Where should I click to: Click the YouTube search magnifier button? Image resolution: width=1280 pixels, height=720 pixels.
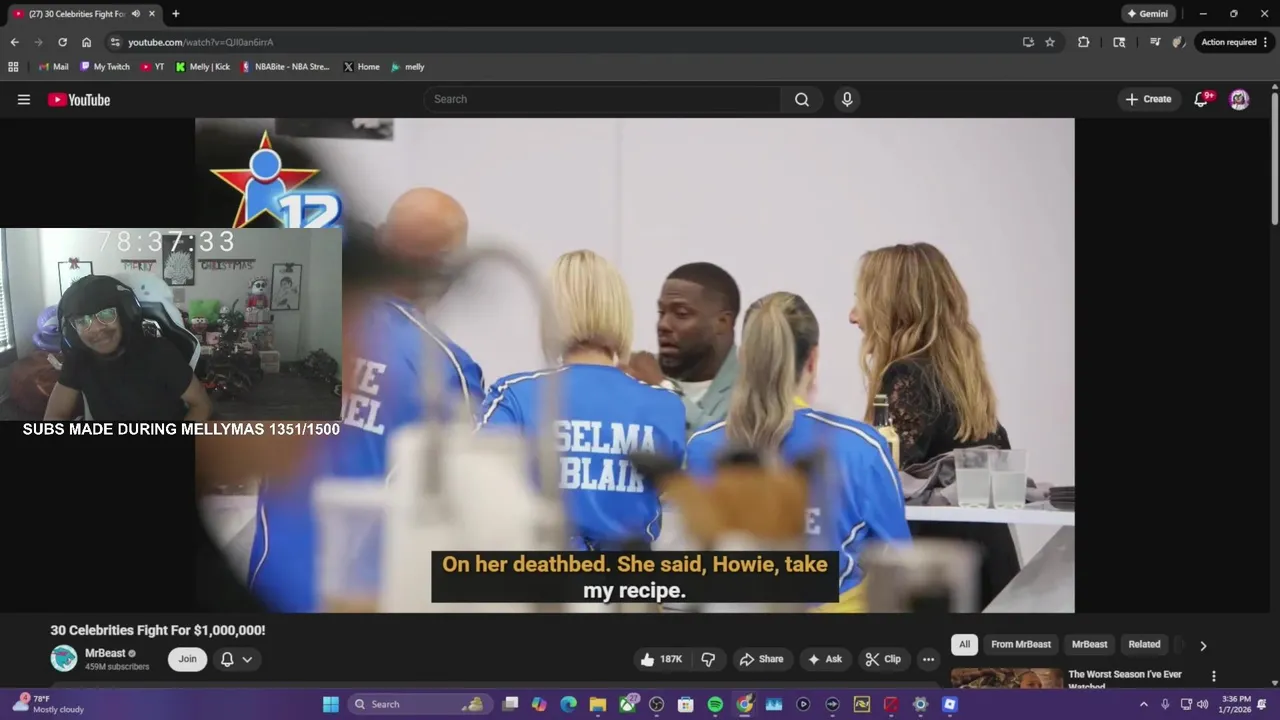pos(802,99)
